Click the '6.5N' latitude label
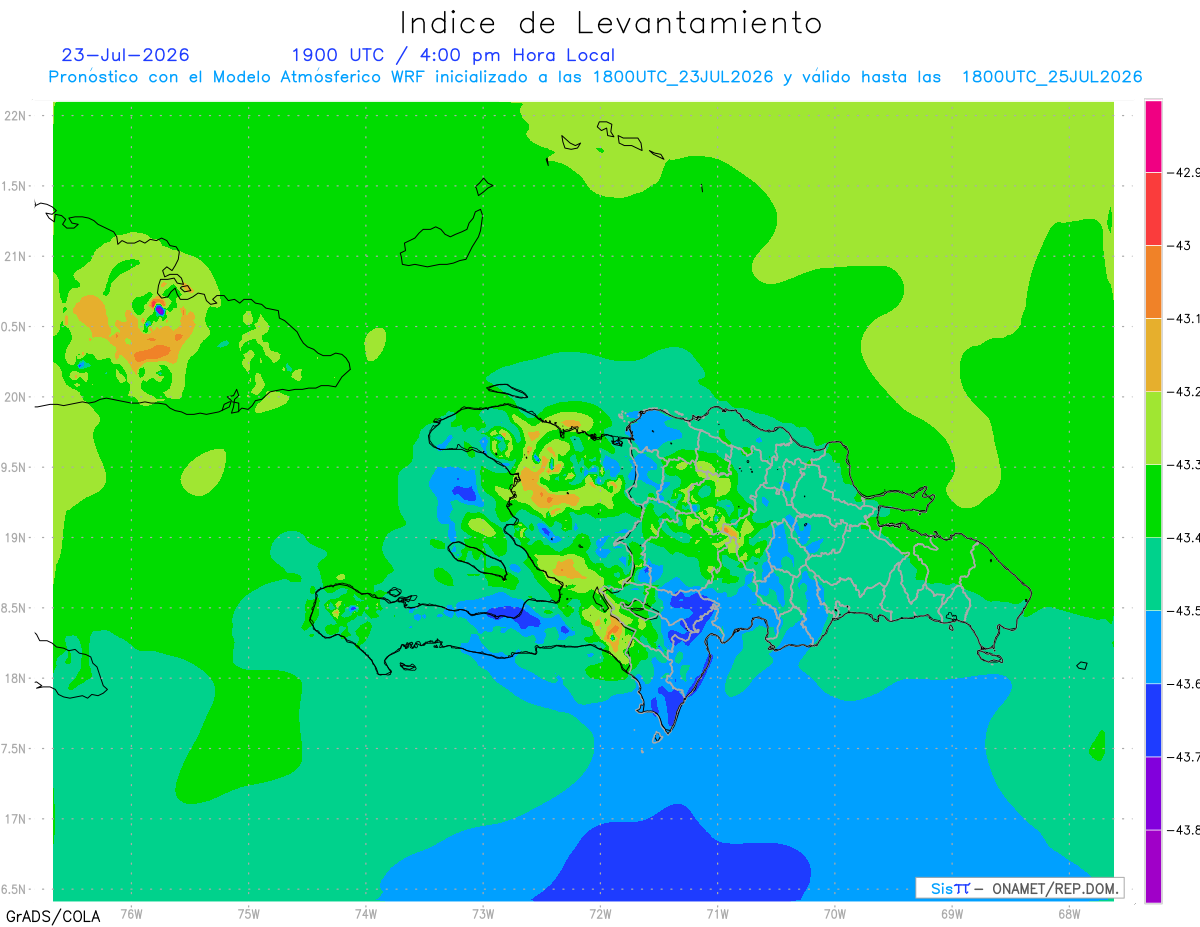 (15, 889)
